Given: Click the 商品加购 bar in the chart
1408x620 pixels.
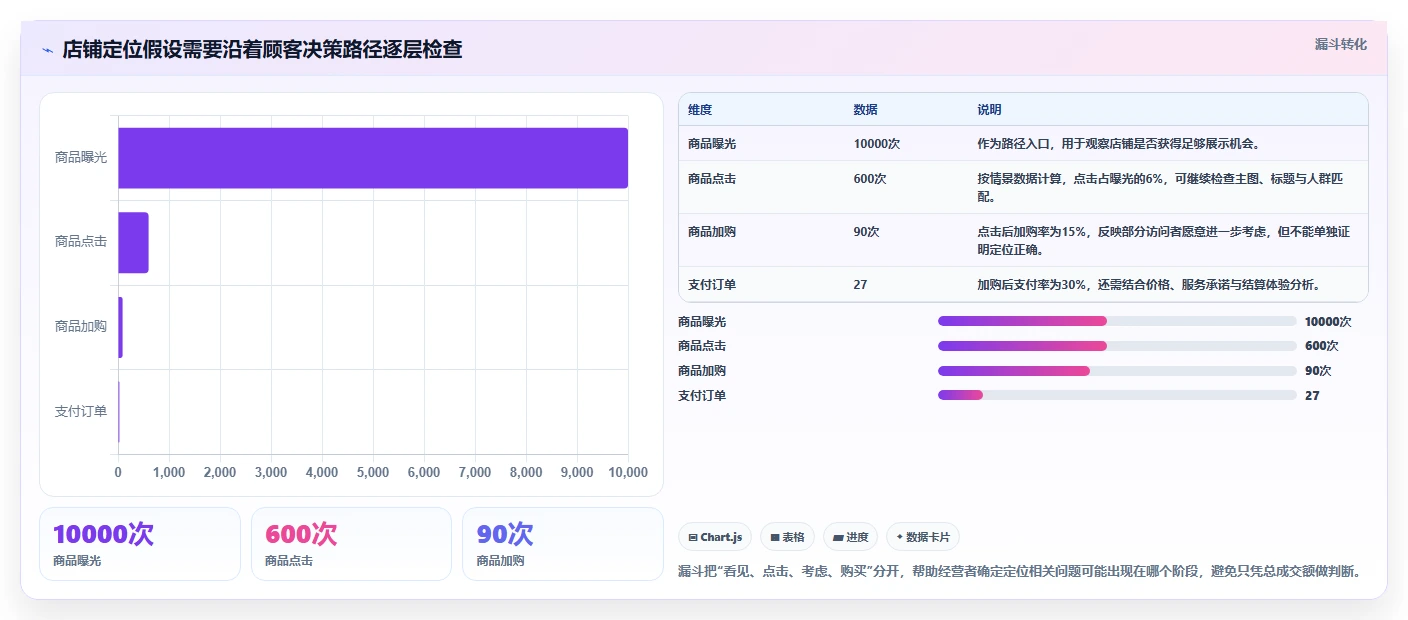Looking at the screenshot, I should pyautogui.click(x=120, y=327).
